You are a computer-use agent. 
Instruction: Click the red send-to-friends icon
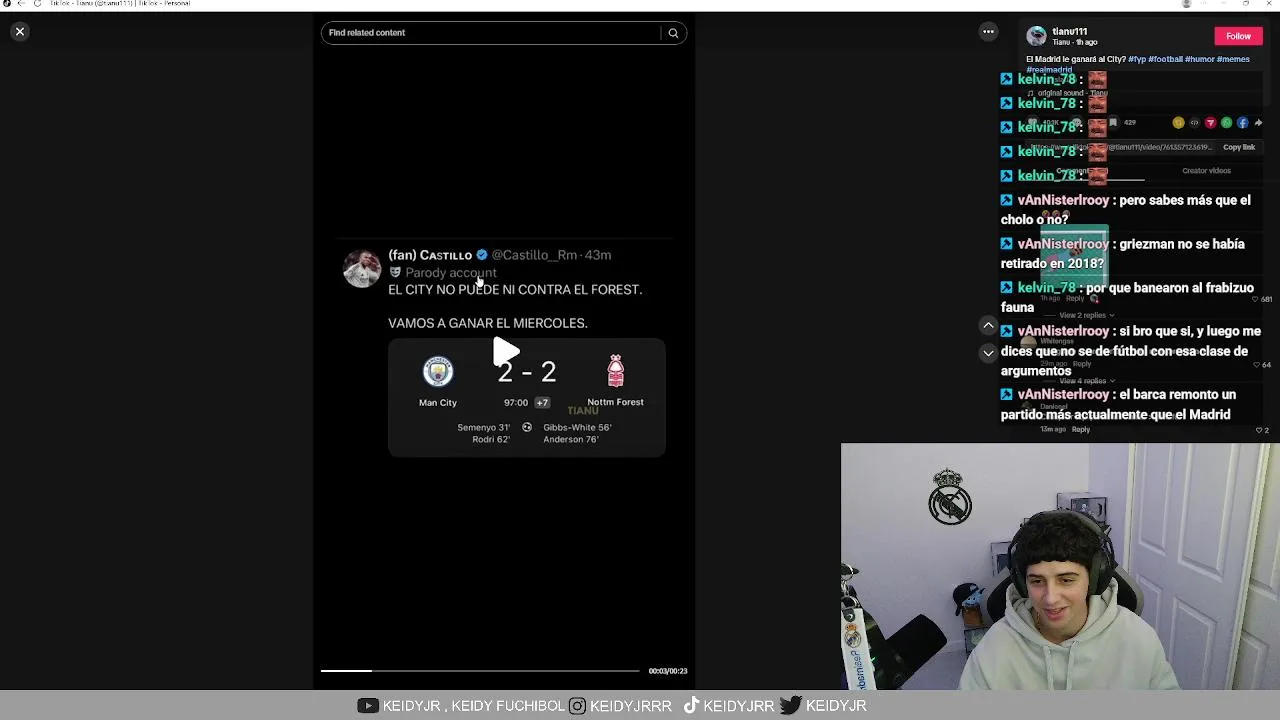[x=1210, y=123]
